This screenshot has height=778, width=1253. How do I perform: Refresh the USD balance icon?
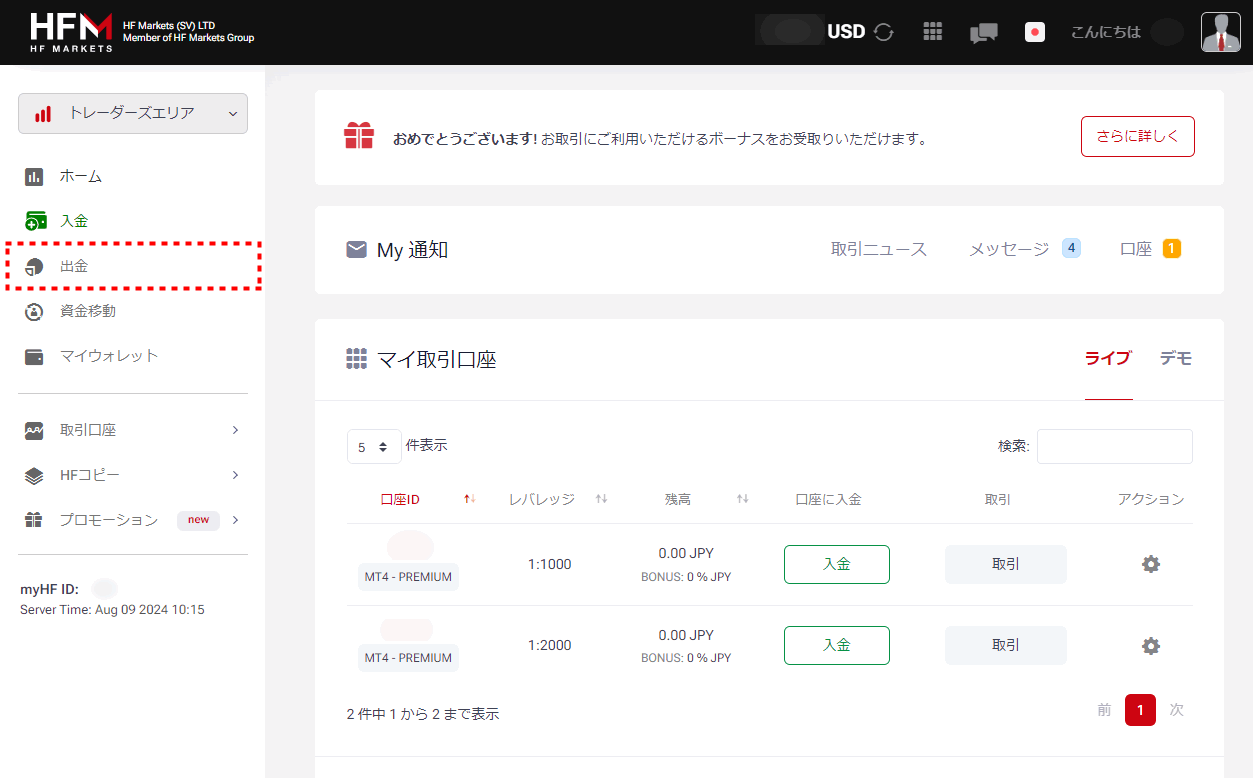[883, 32]
